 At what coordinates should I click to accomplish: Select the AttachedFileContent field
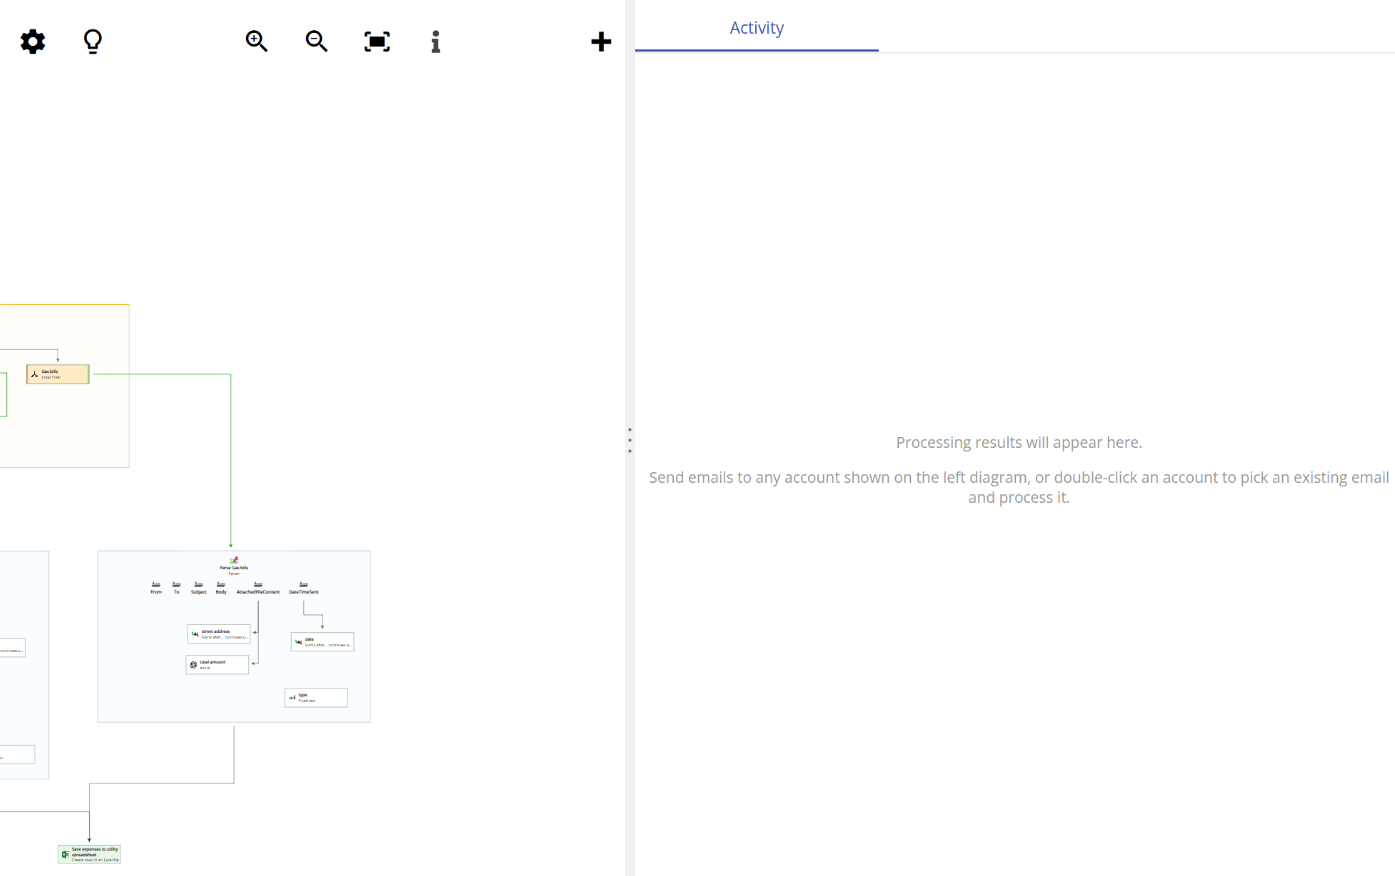coord(258,587)
